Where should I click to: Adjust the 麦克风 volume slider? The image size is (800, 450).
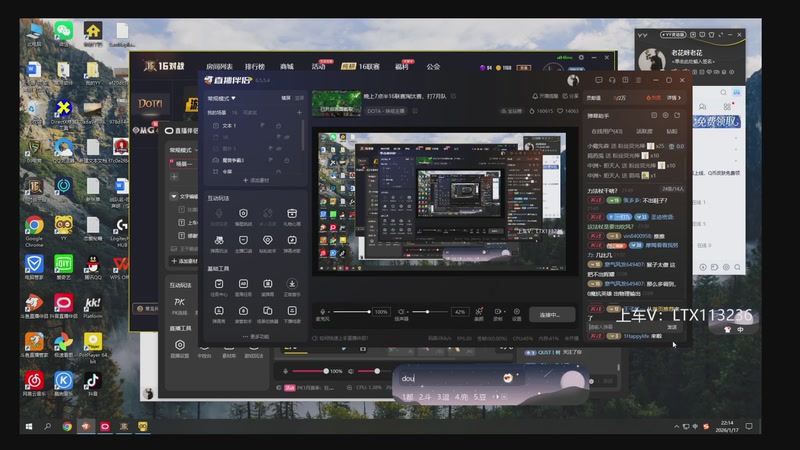(x=351, y=312)
